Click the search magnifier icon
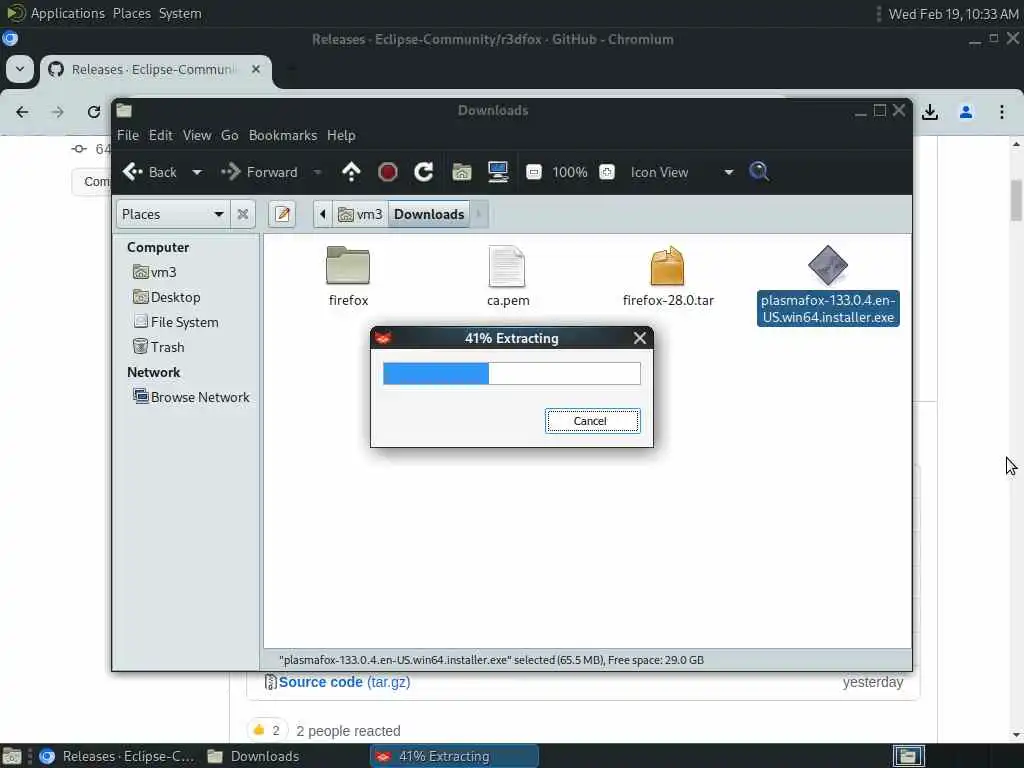1024x768 pixels. [759, 172]
